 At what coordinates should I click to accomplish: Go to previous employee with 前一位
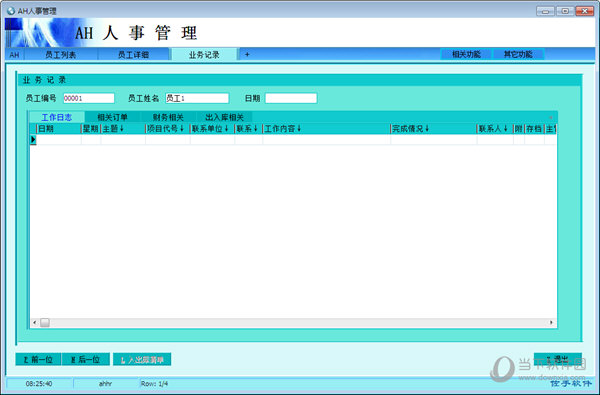tap(38, 359)
